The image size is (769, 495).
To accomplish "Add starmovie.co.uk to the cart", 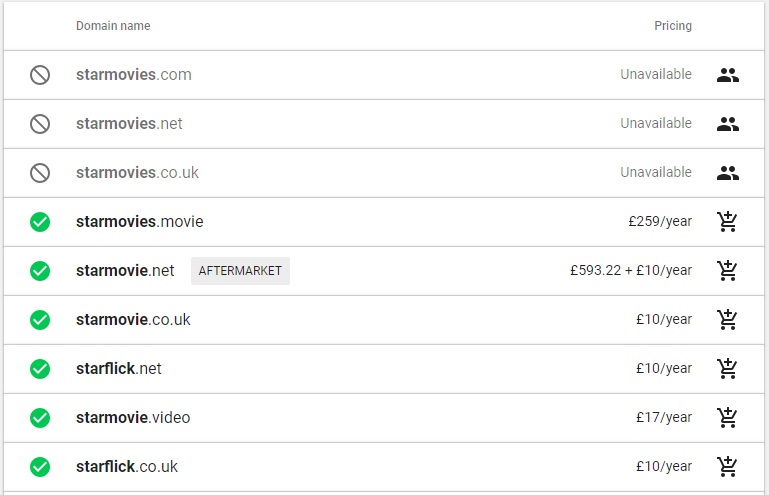I will pyautogui.click(x=727, y=320).
